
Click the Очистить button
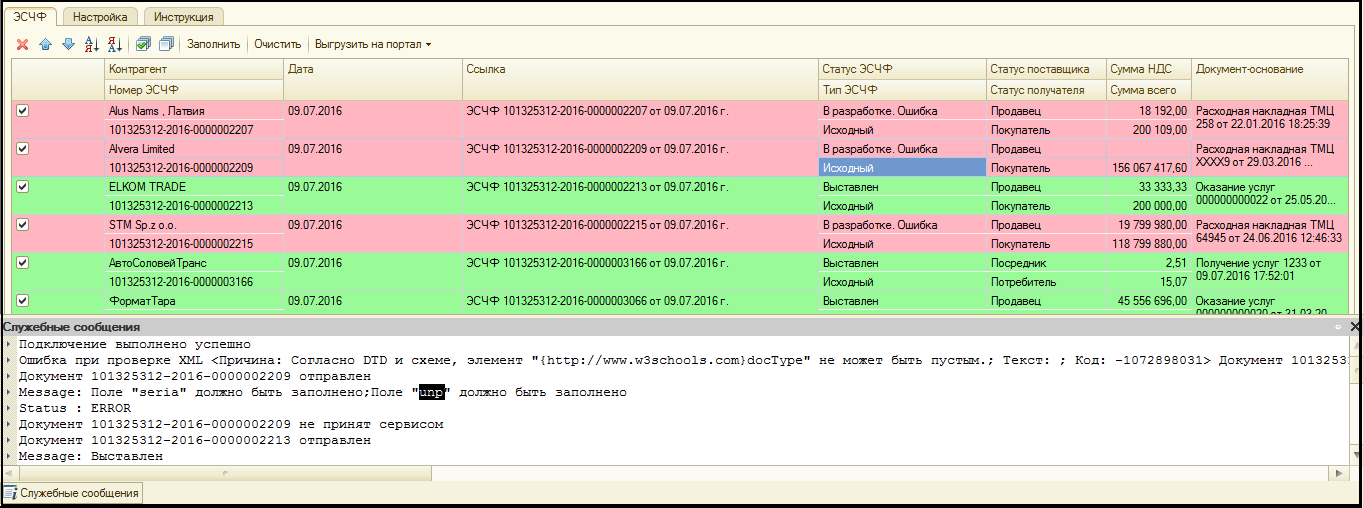tap(277, 44)
